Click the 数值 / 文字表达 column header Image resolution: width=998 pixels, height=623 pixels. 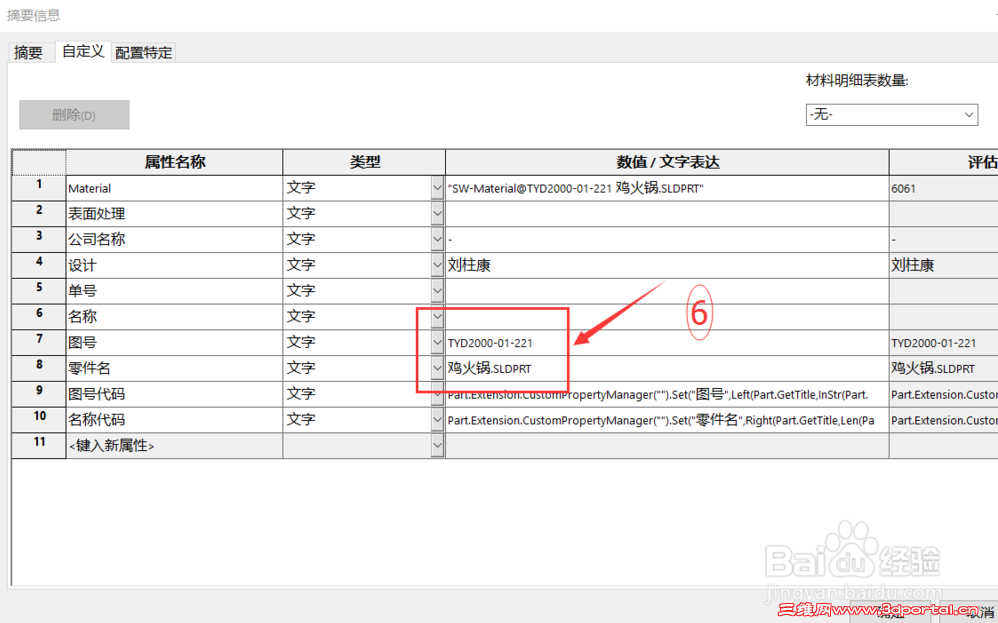point(667,162)
